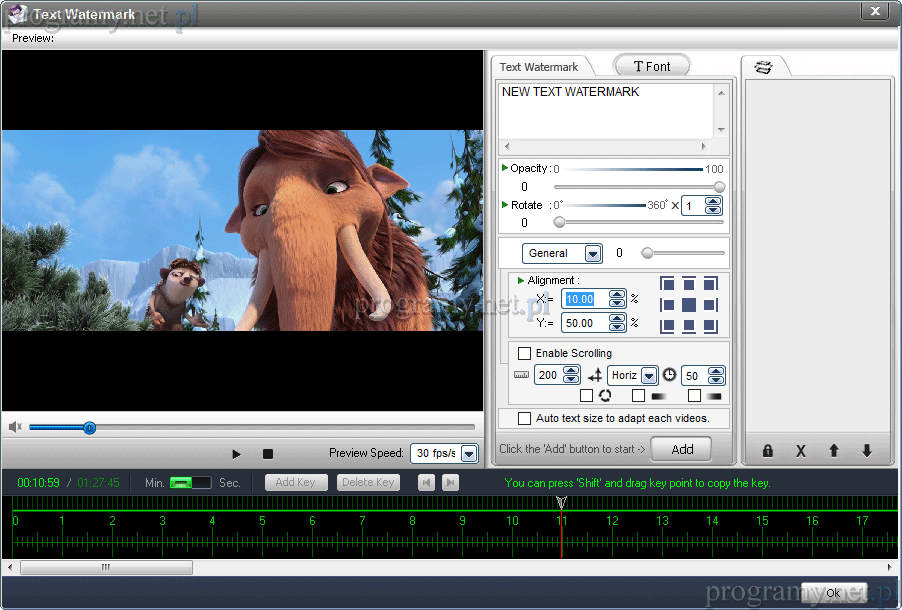The height and width of the screenshot is (610, 902).
Task: Open the Preview Speed dropdown
Action: click(x=468, y=454)
